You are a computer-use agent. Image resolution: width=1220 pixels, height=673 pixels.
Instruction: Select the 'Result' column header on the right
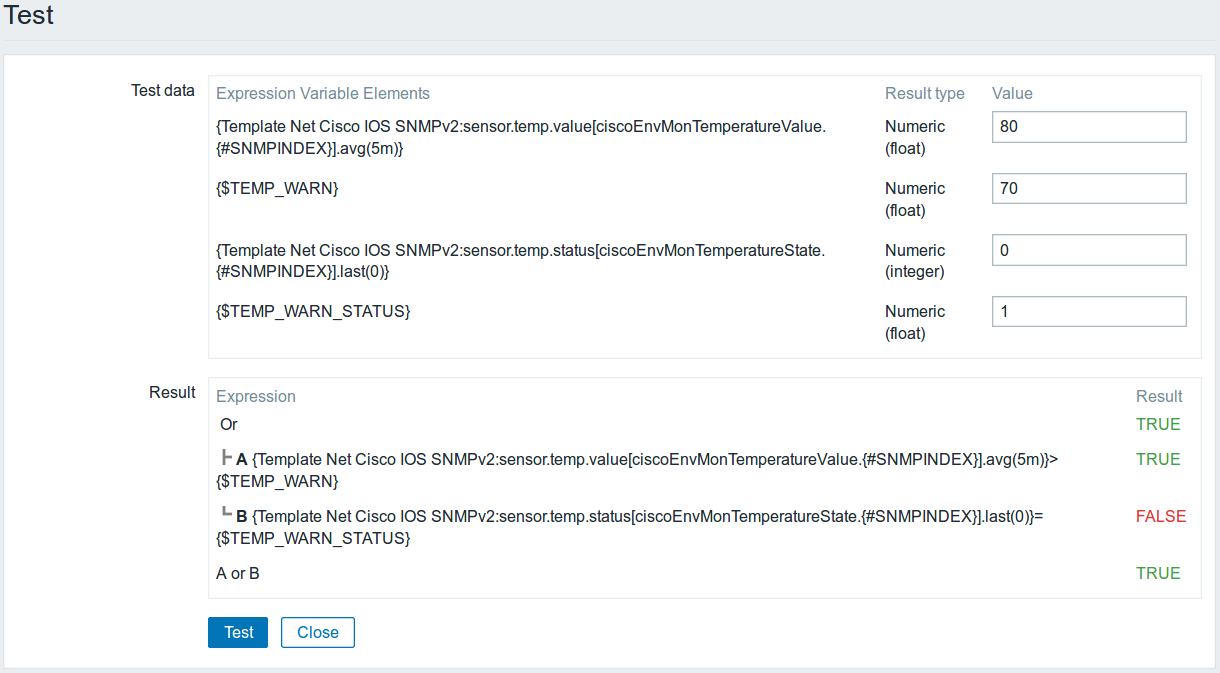coord(1159,396)
